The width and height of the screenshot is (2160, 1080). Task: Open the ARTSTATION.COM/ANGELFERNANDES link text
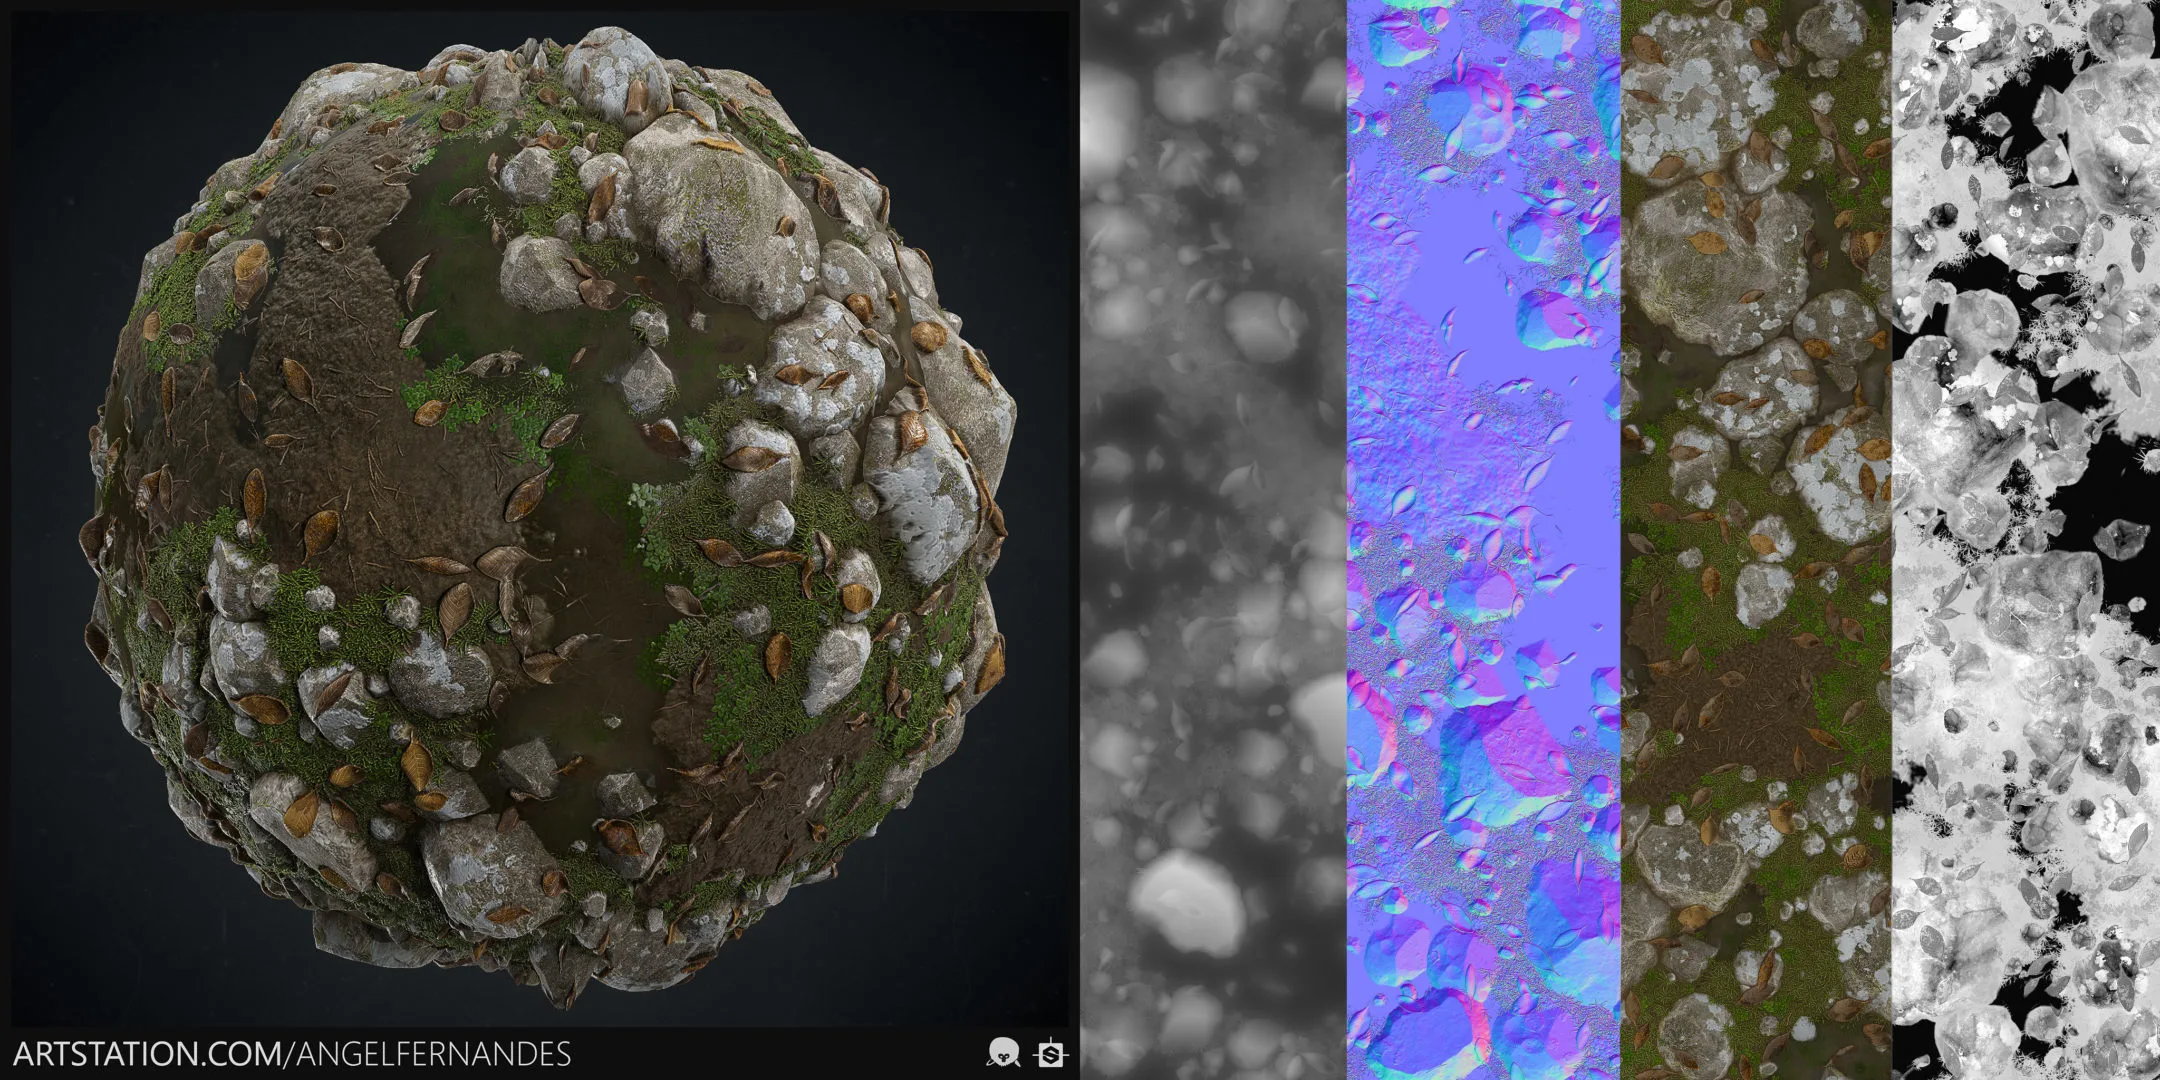[292, 1053]
